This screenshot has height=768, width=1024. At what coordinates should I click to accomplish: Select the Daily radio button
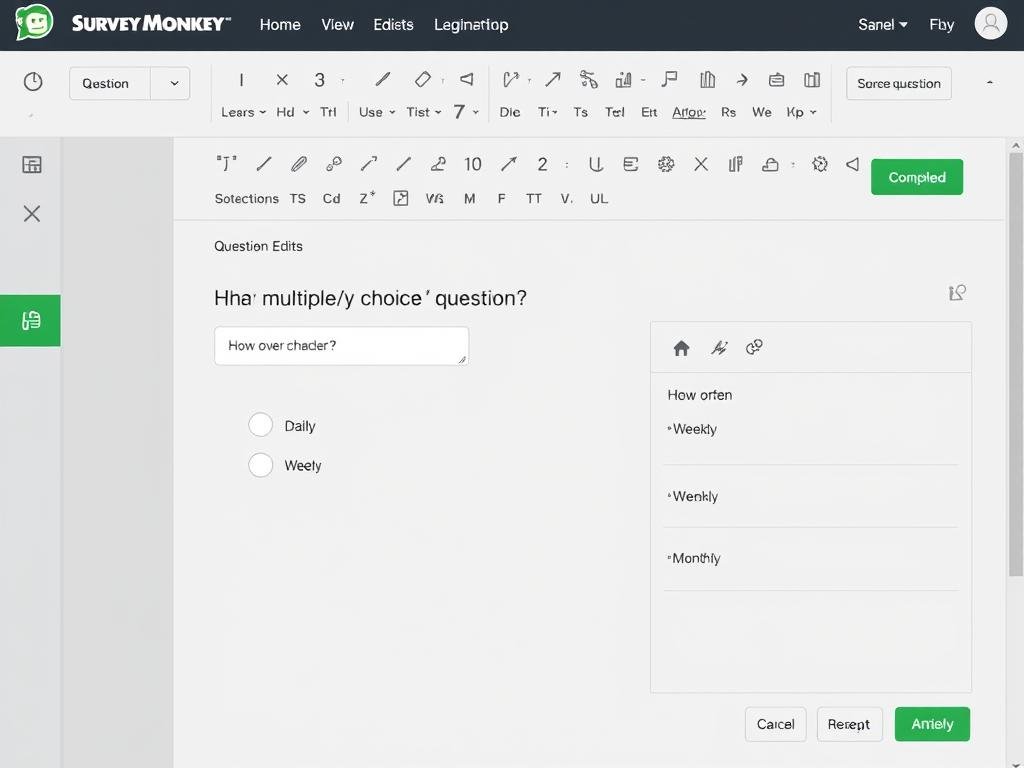click(x=260, y=424)
